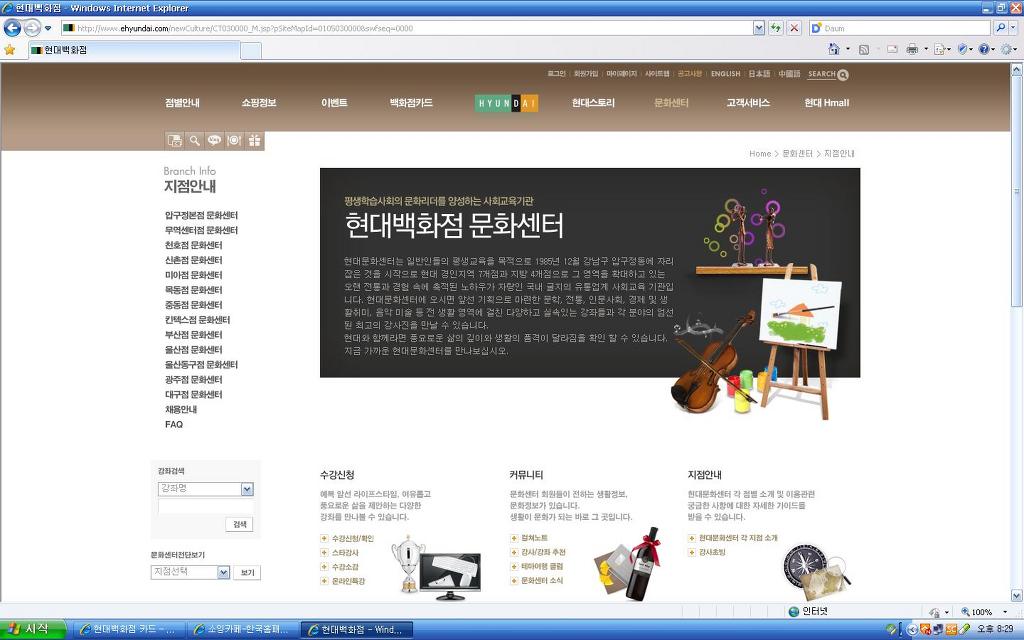The width and height of the screenshot is (1024, 640).
Task: Click the 강사초빙 link
Action: (x=712, y=552)
